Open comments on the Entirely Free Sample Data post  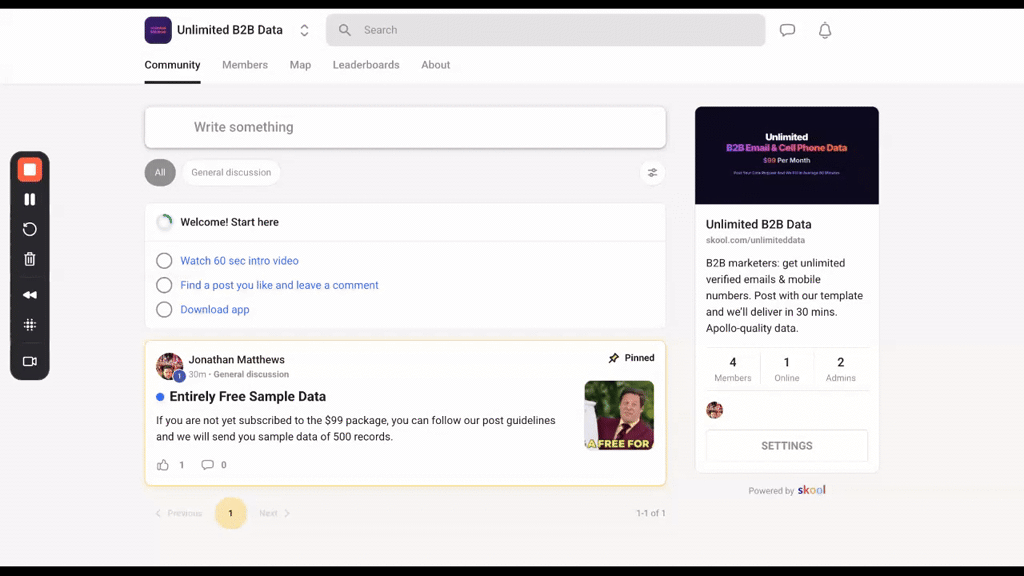(x=207, y=465)
